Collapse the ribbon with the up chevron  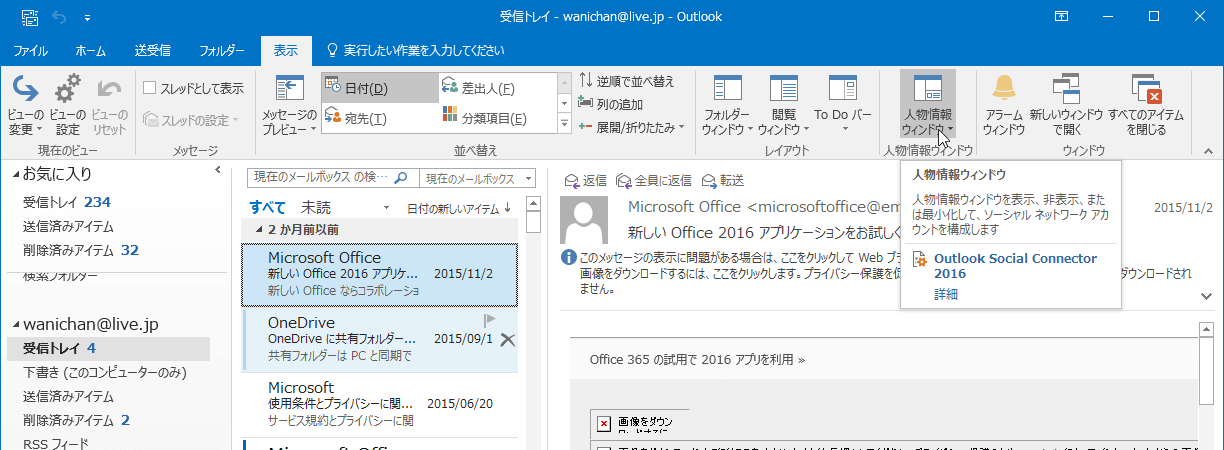[x=1208, y=150]
